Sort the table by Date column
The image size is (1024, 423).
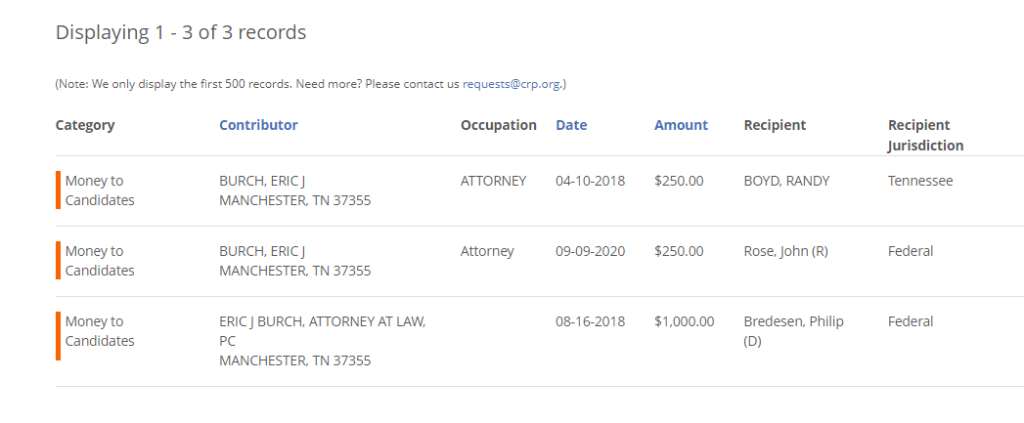pyautogui.click(x=571, y=125)
